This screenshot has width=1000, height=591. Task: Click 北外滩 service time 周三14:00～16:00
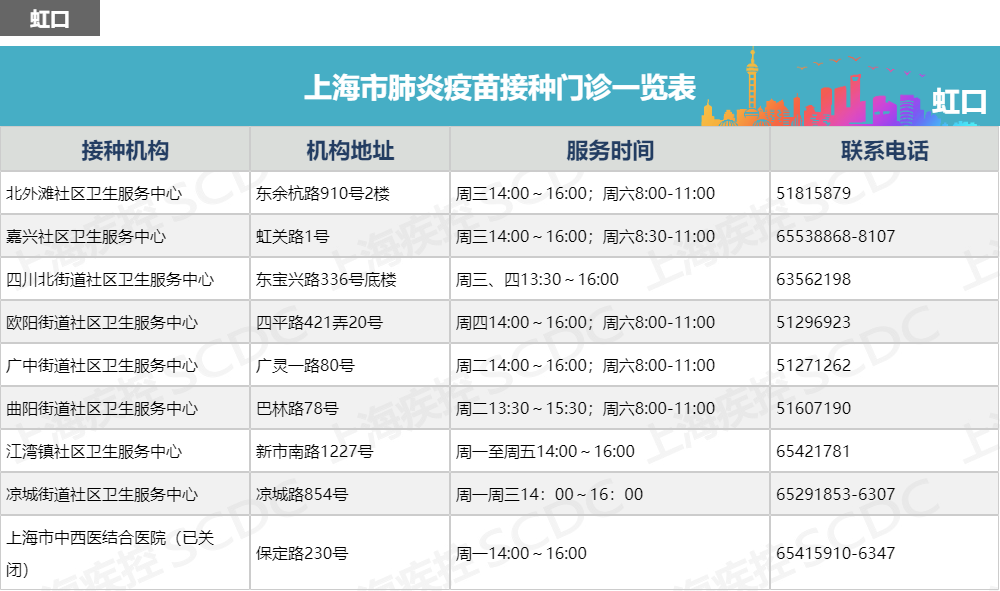[x=520, y=193]
